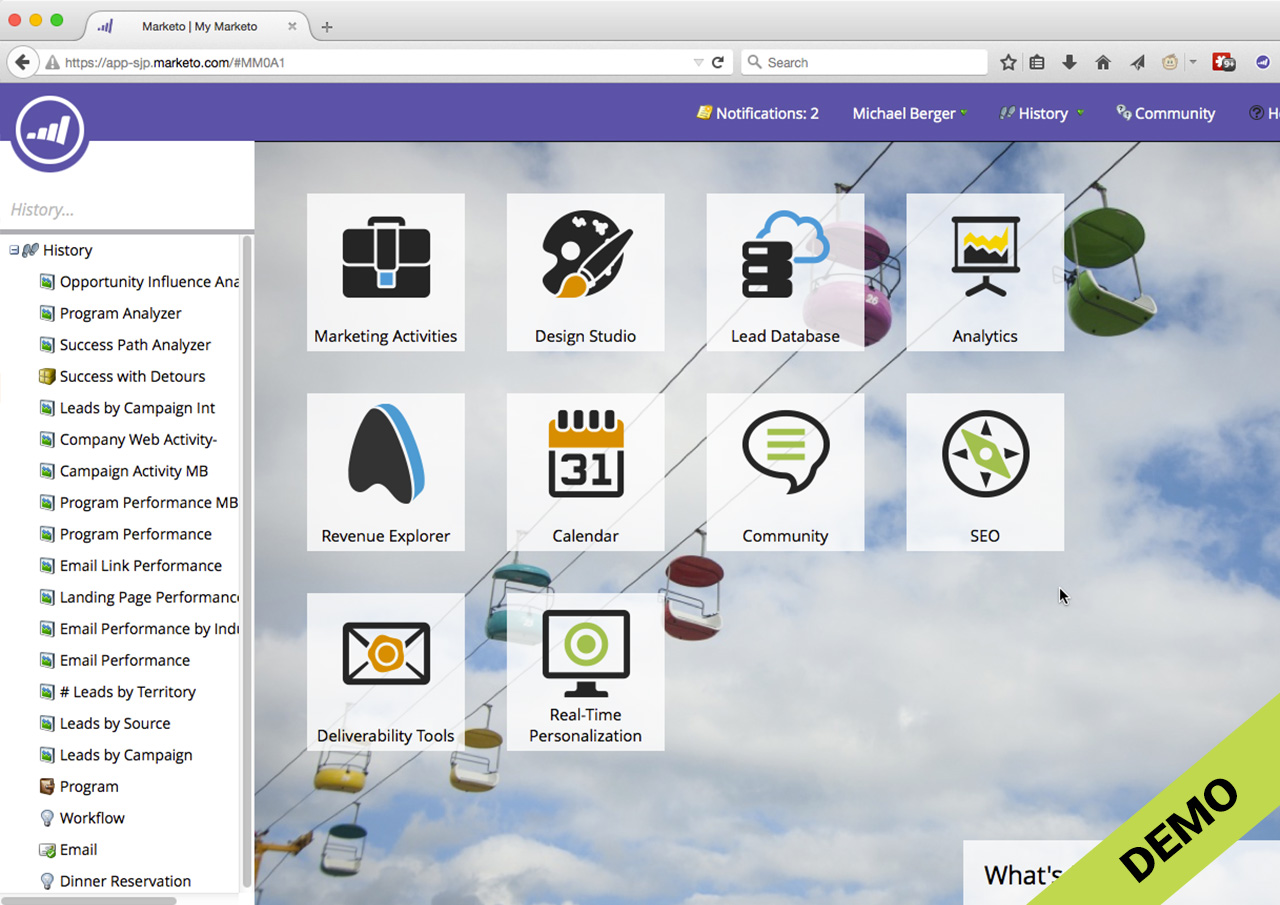Click the browser reload button
Screen dimensions: 1280x905
click(x=718, y=63)
